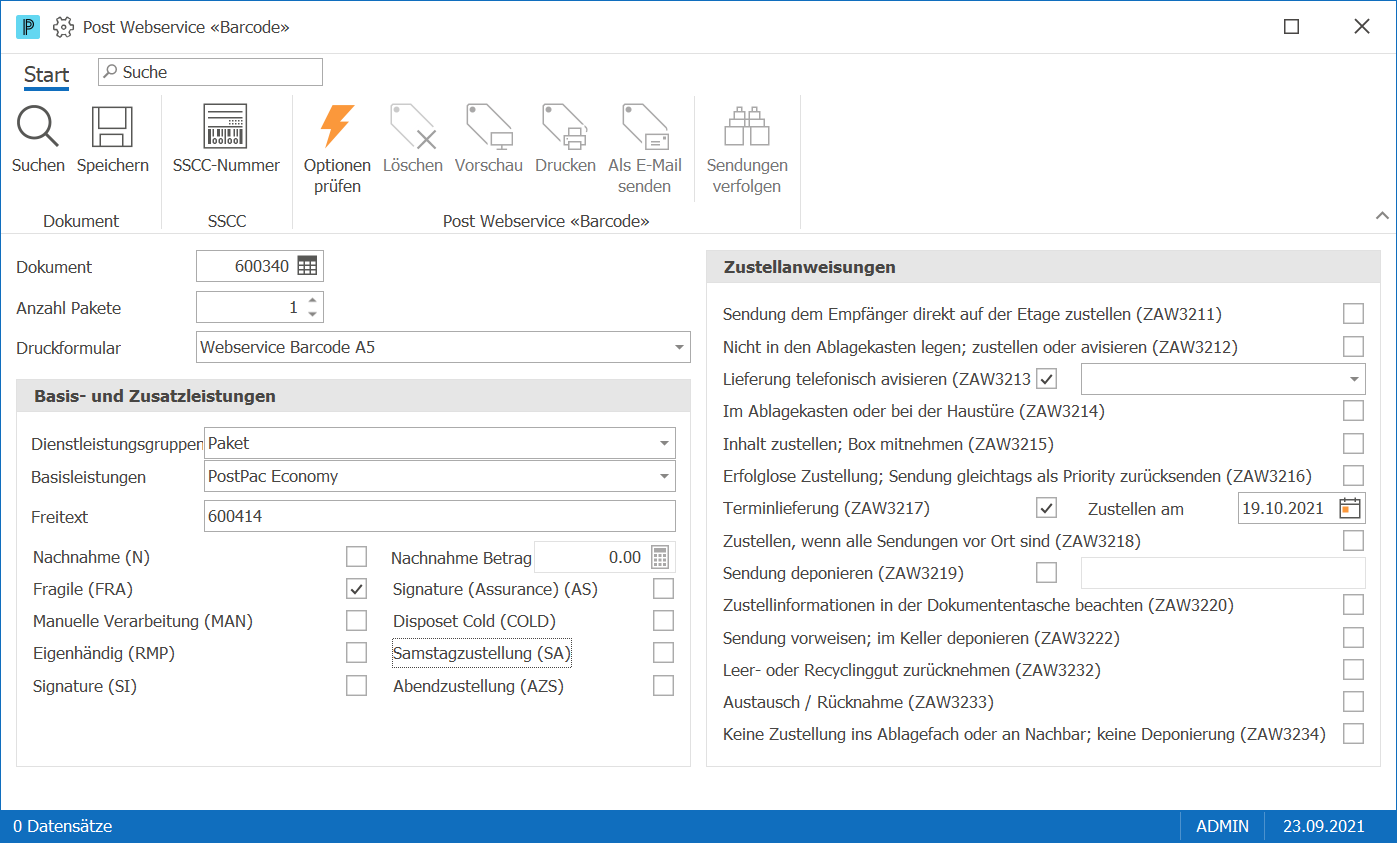This screenshot has height=843, width=1397.
Task: Uncheck Terminlieferung (ZAW3217) checkbox
Action: [1046, 508]
